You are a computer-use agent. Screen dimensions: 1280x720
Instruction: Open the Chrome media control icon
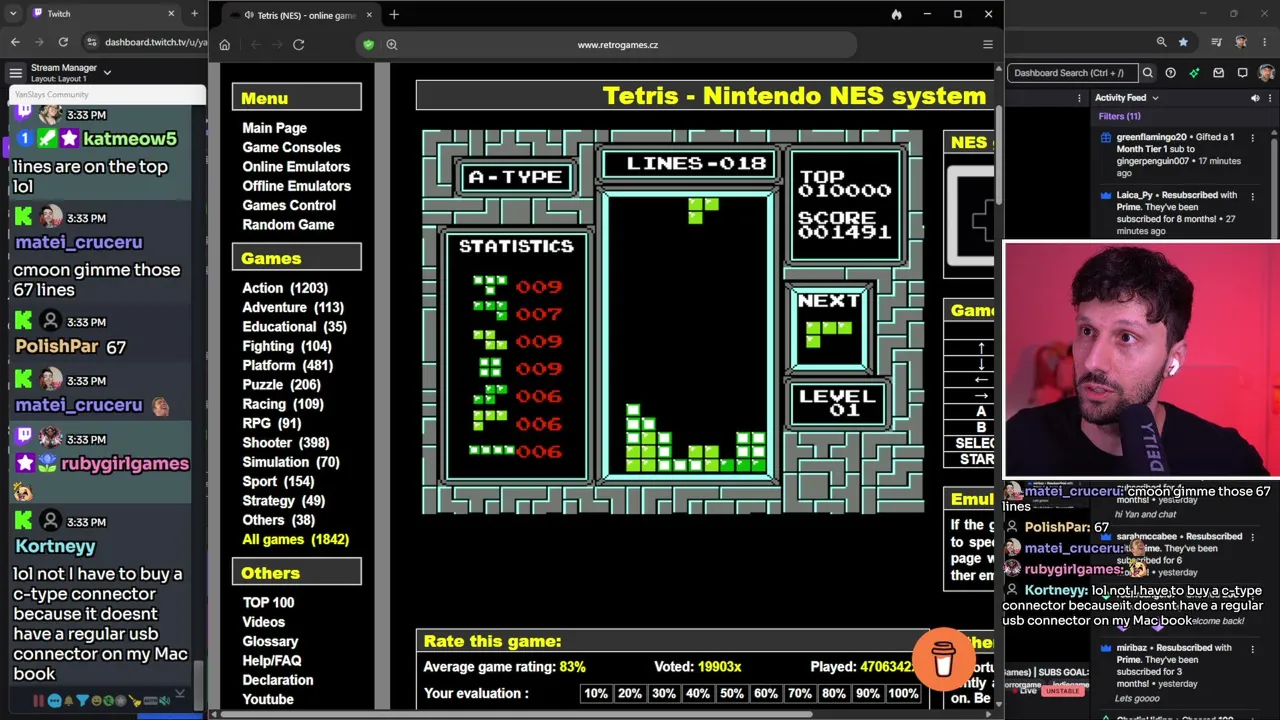[1217, 42]
